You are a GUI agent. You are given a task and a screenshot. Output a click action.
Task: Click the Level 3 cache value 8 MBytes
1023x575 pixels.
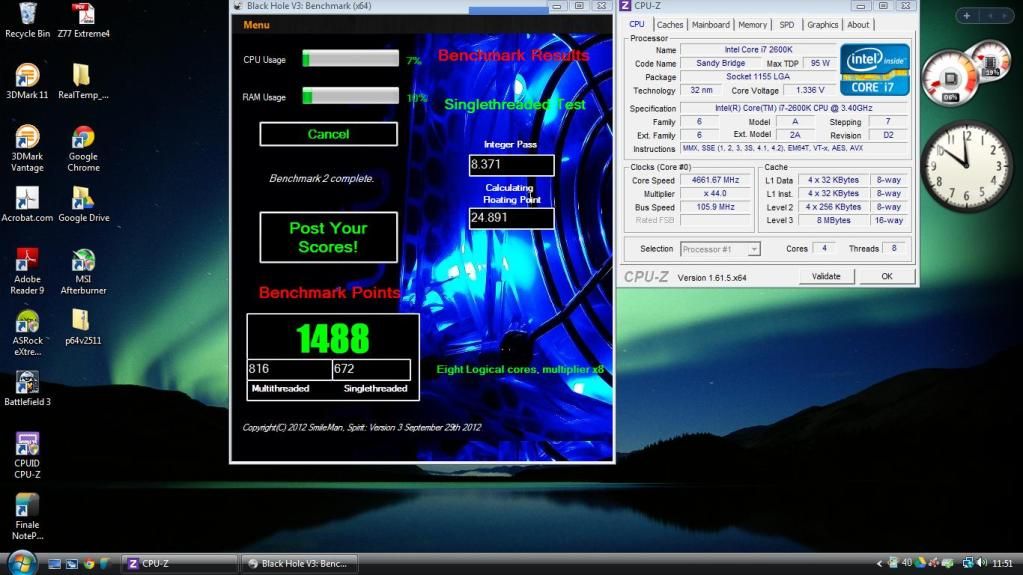coord(833,221)
